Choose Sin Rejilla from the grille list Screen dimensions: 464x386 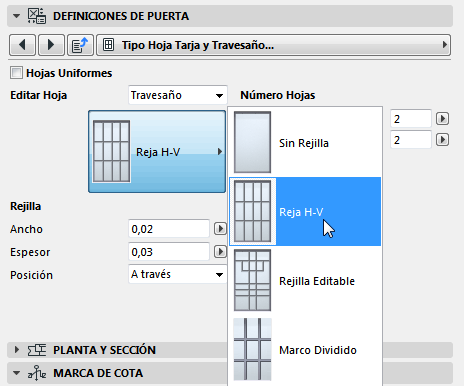tap(305, 143)
